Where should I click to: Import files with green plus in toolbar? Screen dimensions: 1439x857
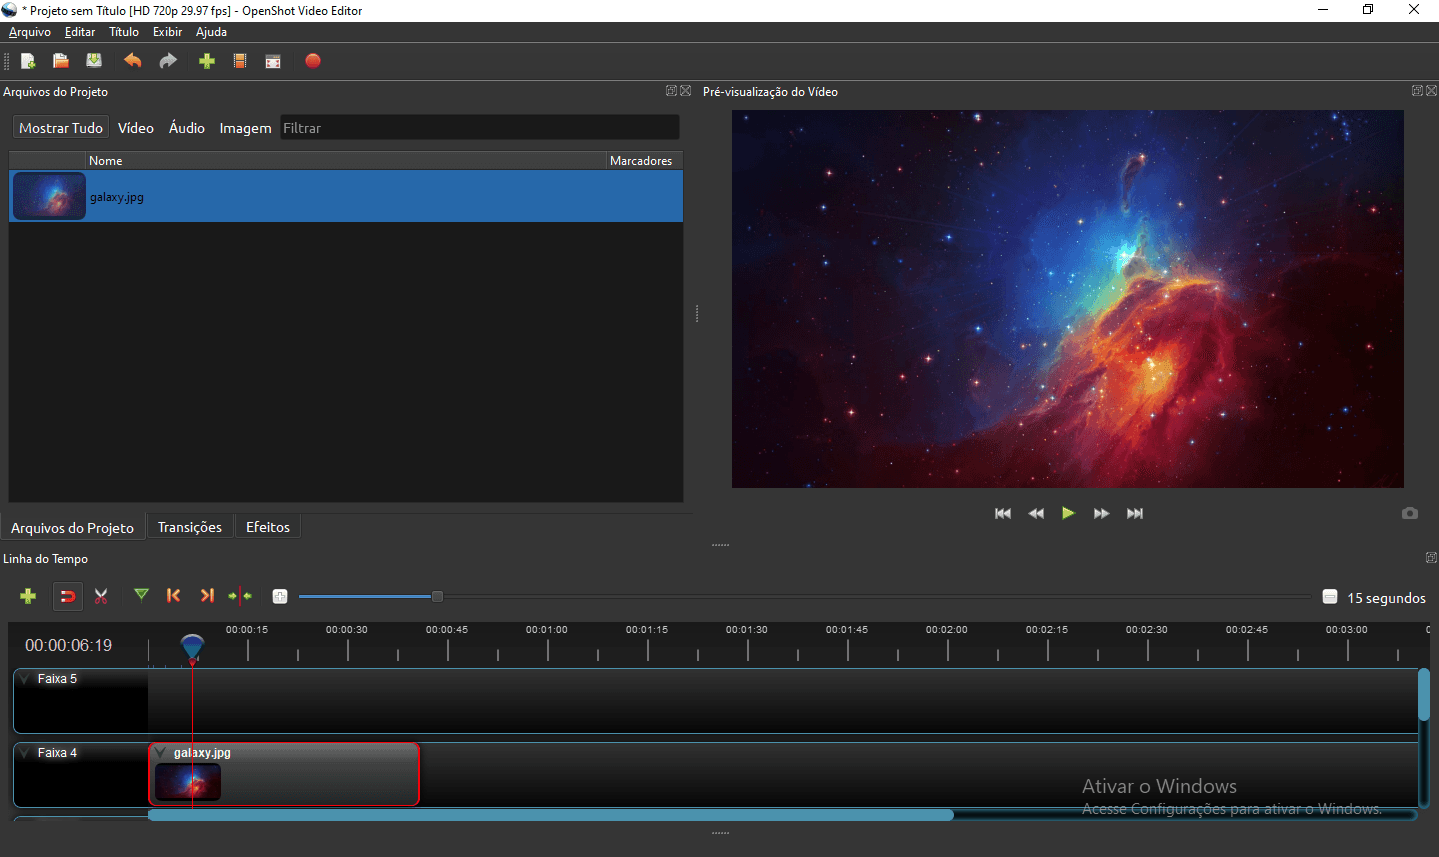(207, 61)
